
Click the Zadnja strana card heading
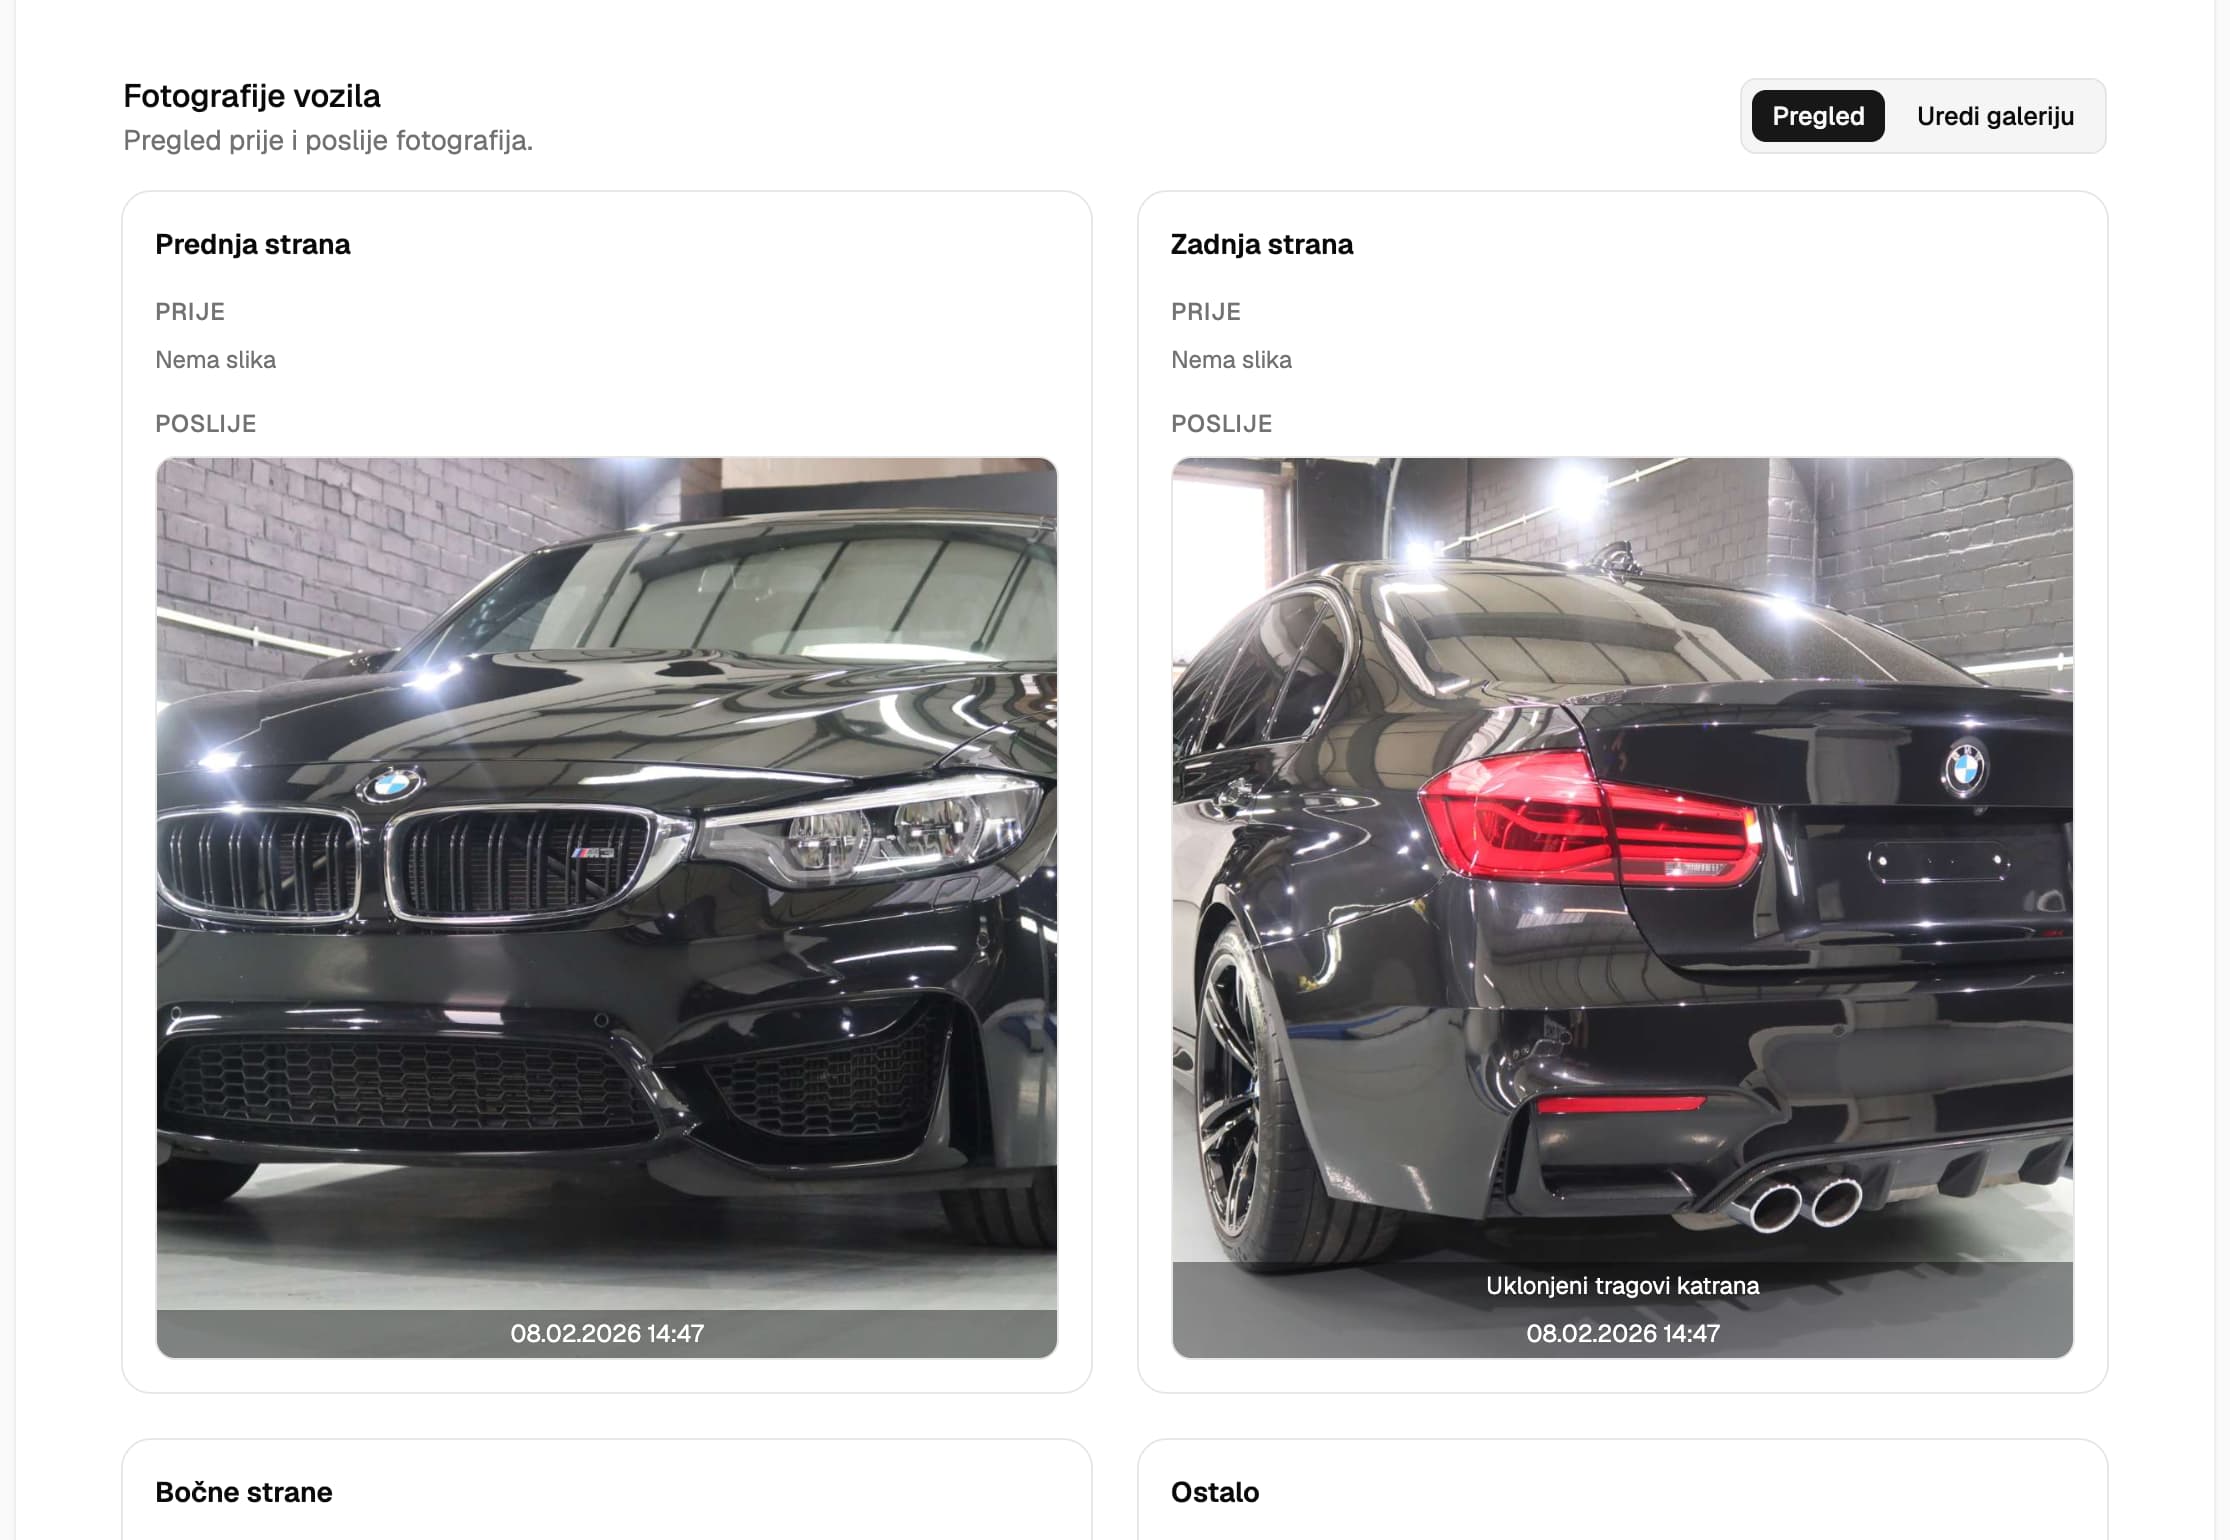[x=1262, y=245]
